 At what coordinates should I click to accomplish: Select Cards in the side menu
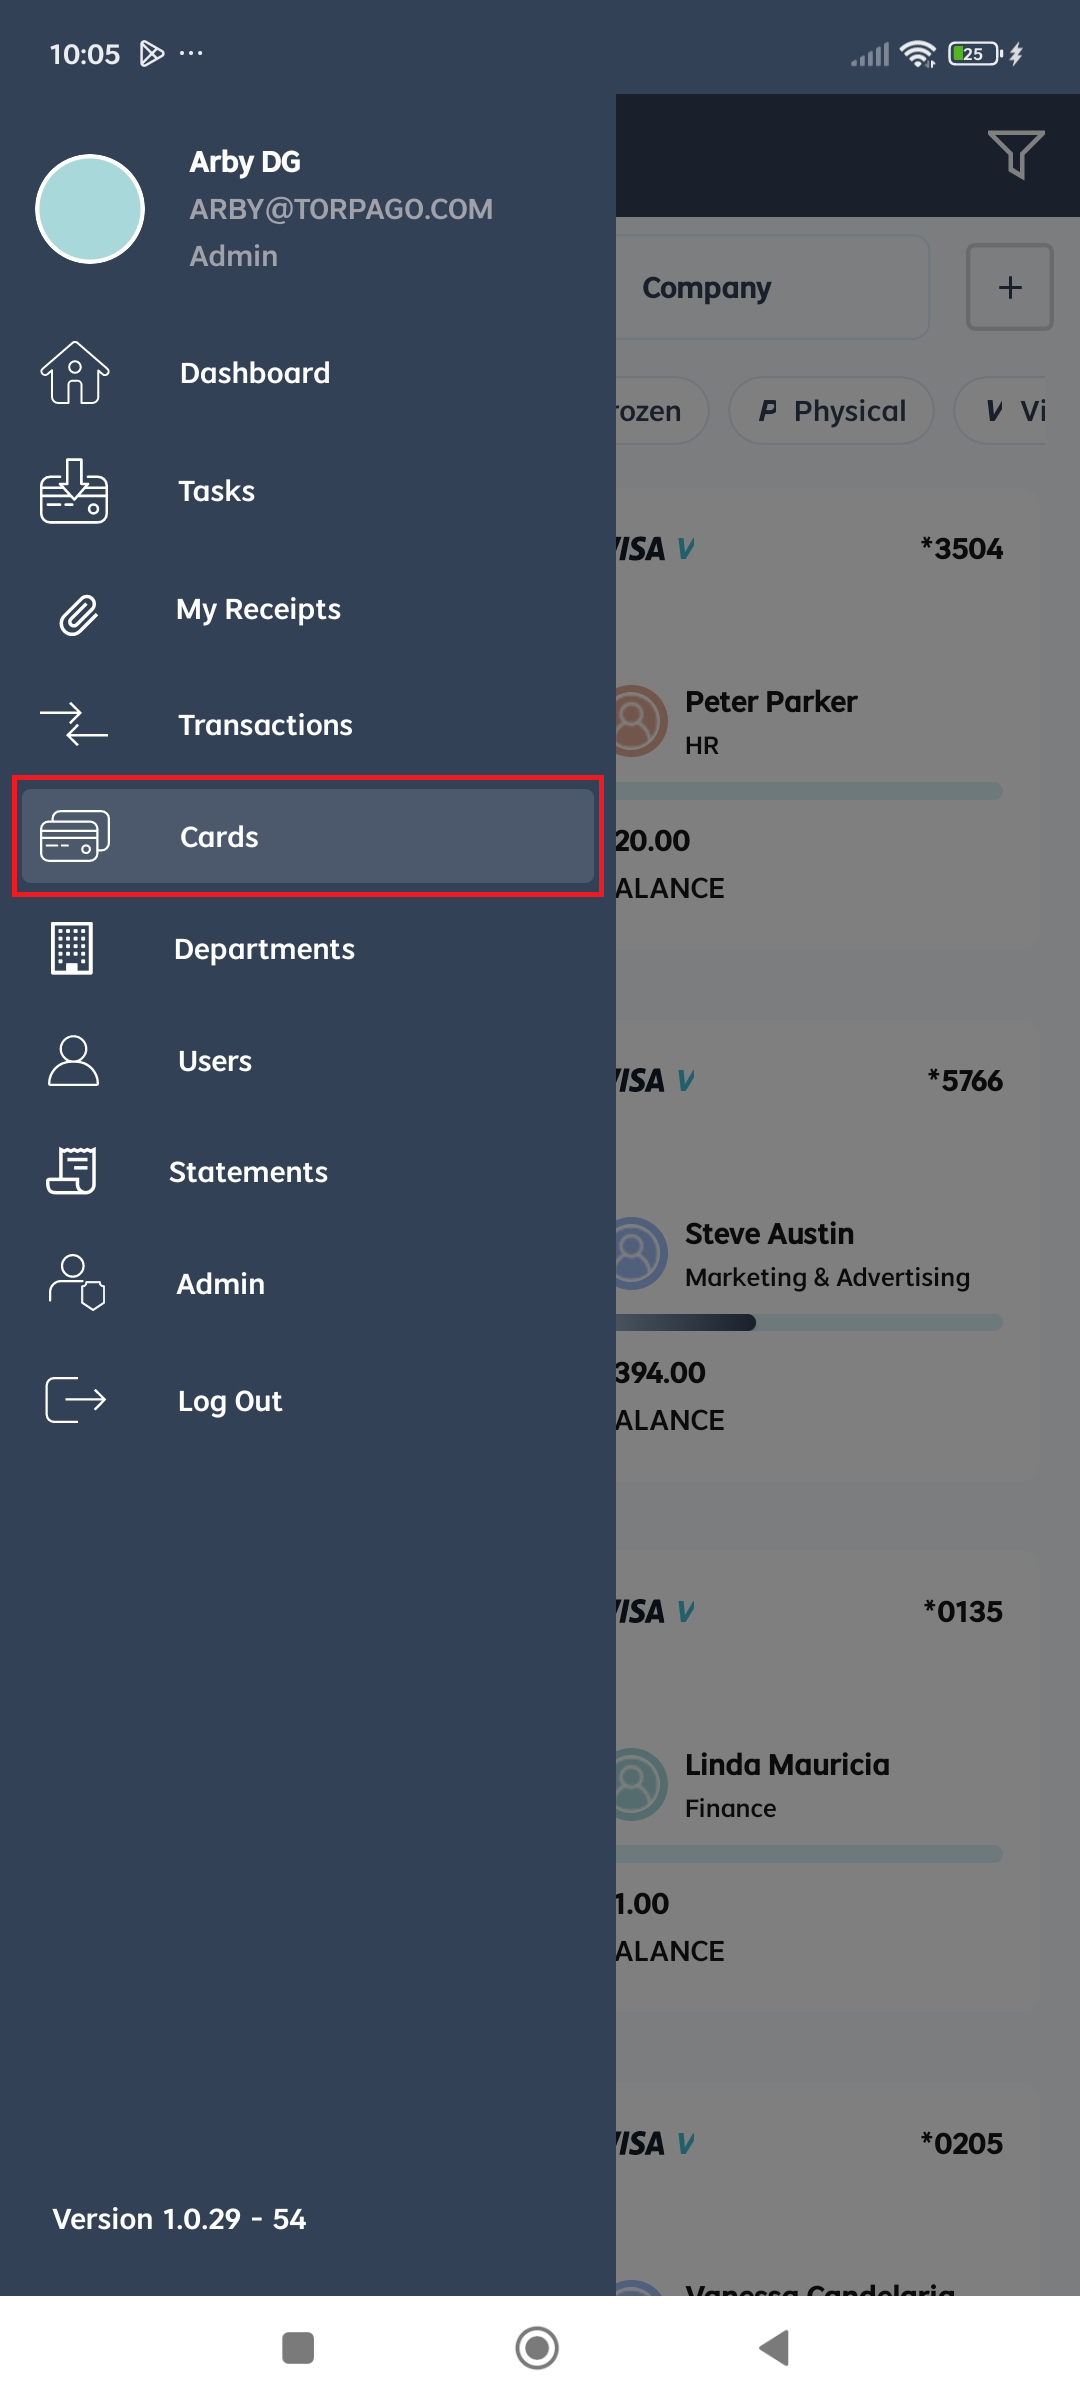tap(308, 836)
